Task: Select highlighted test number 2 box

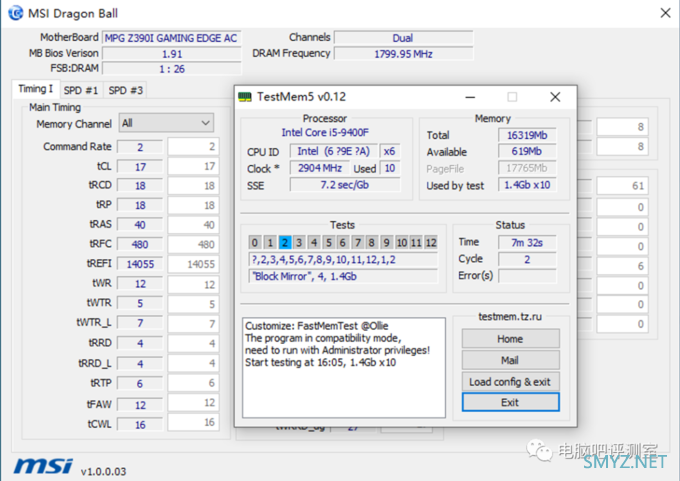Action: point(284,242)
